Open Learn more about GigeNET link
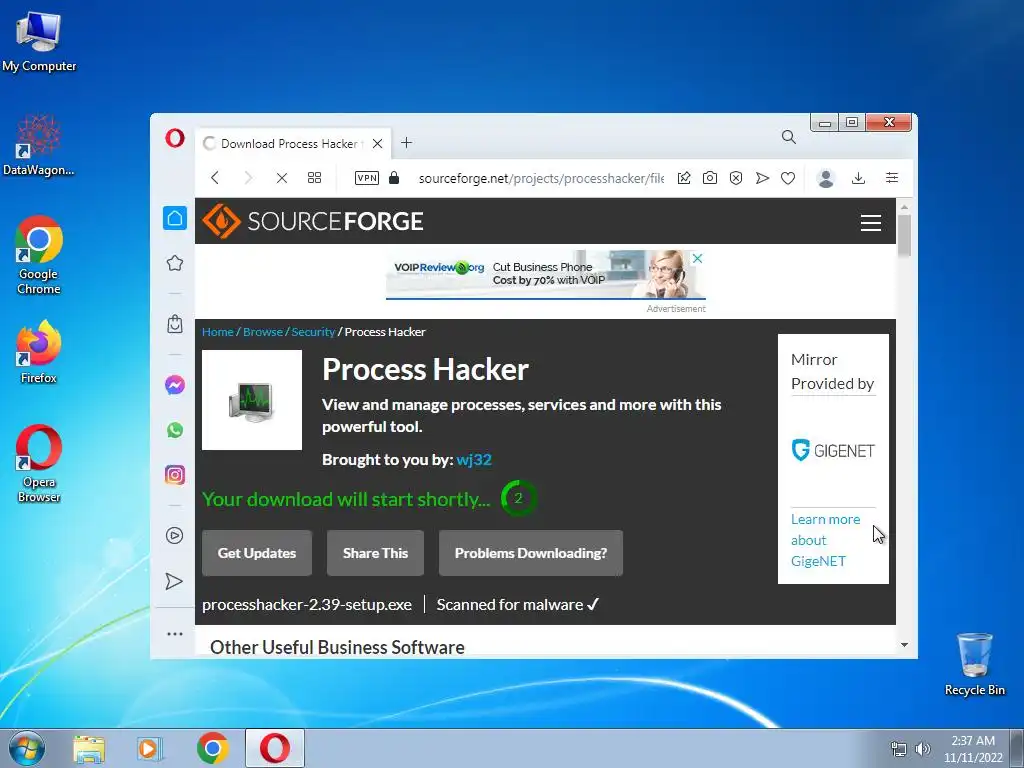This screenshot has height=768, width=1024. (825, 540)
